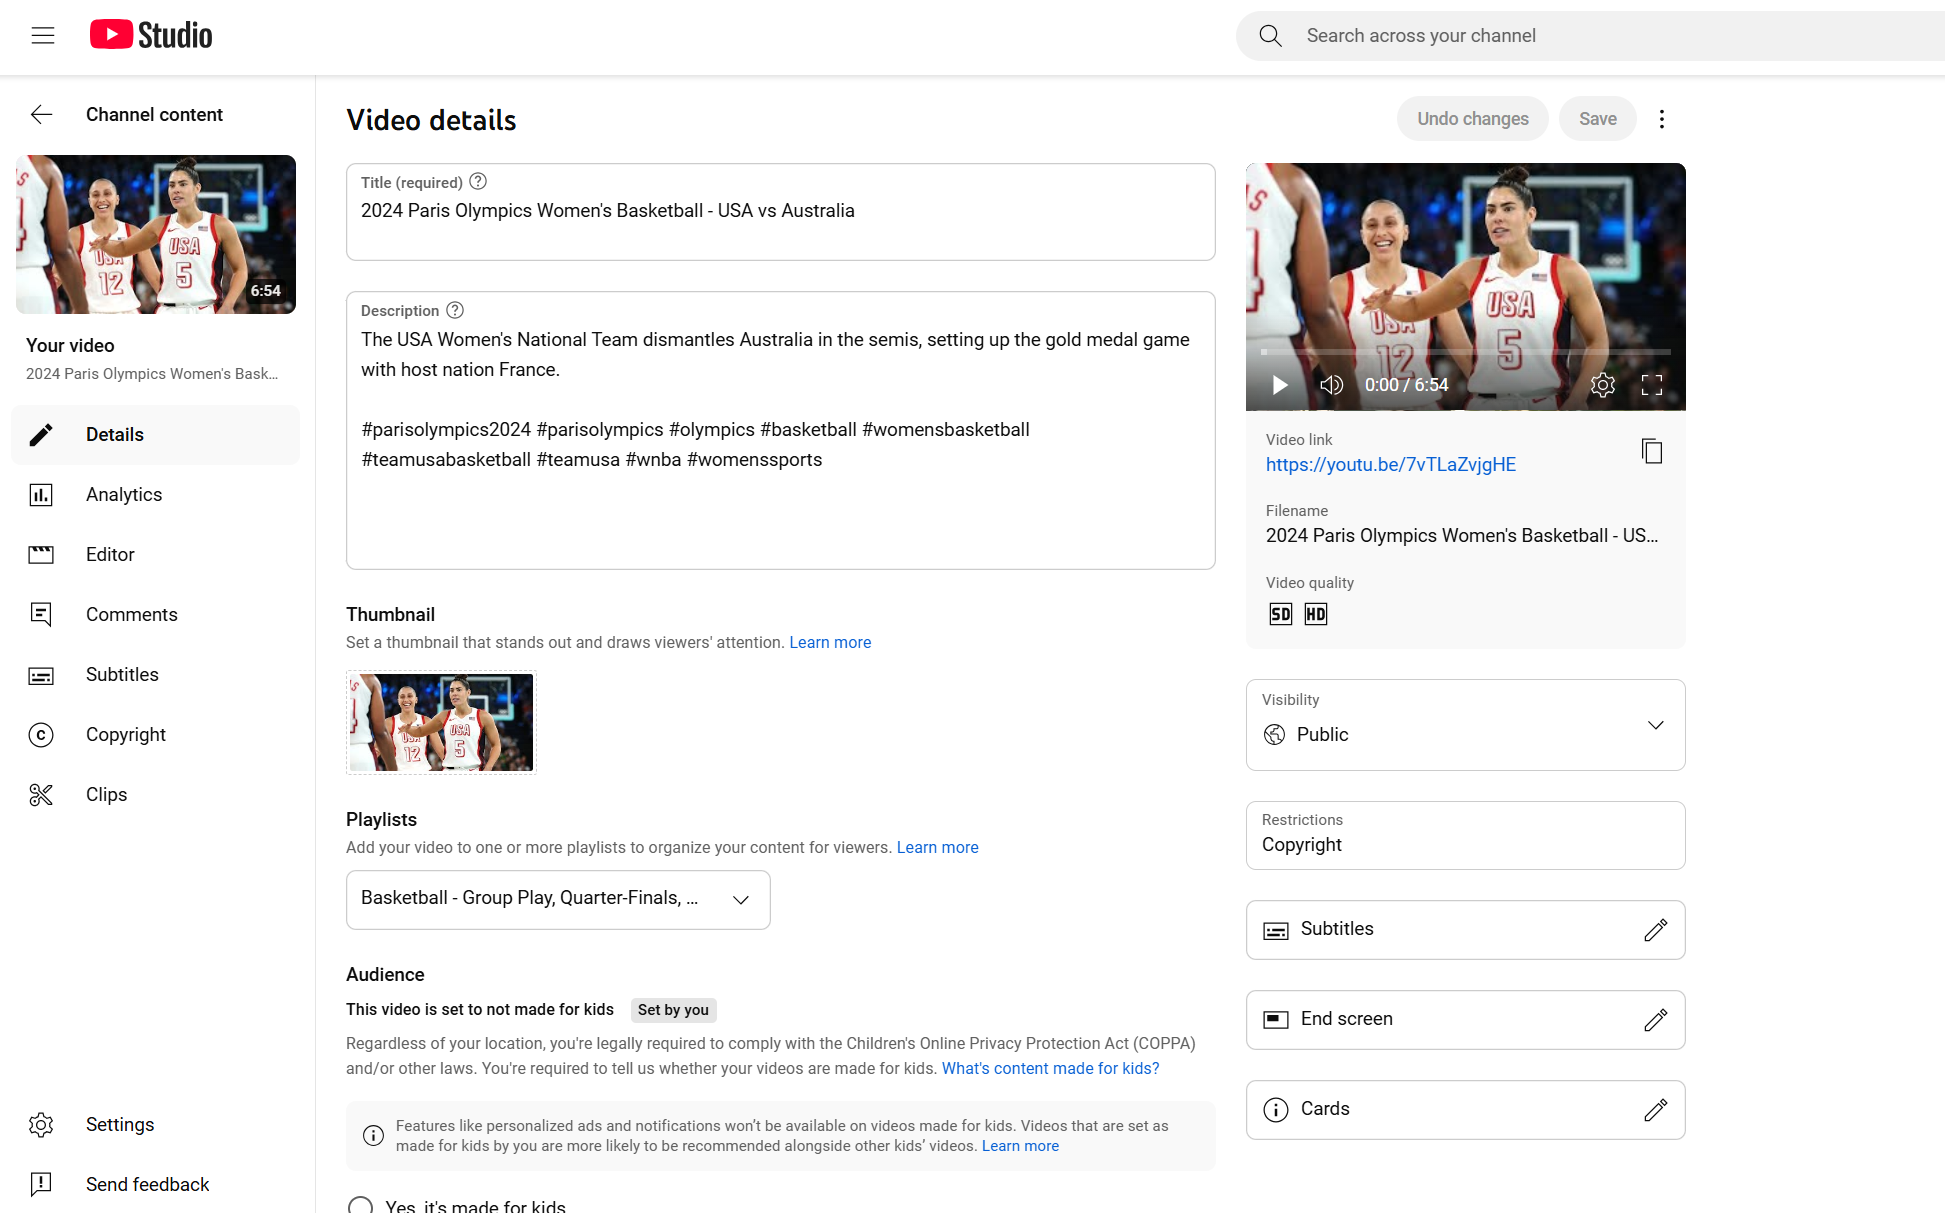1945x1213 pixels.
Task: Open player settings gear icon
Action: (1602, 385)
